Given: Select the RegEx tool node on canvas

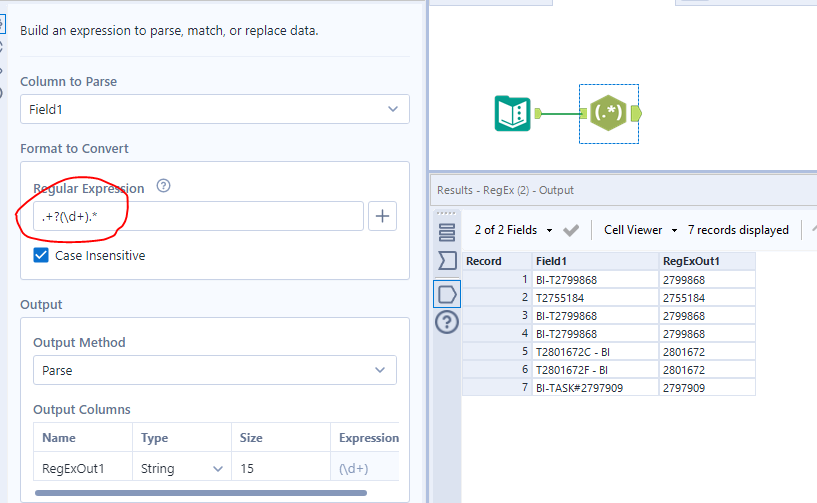Looking at the screenshot, I should [608, 113].
